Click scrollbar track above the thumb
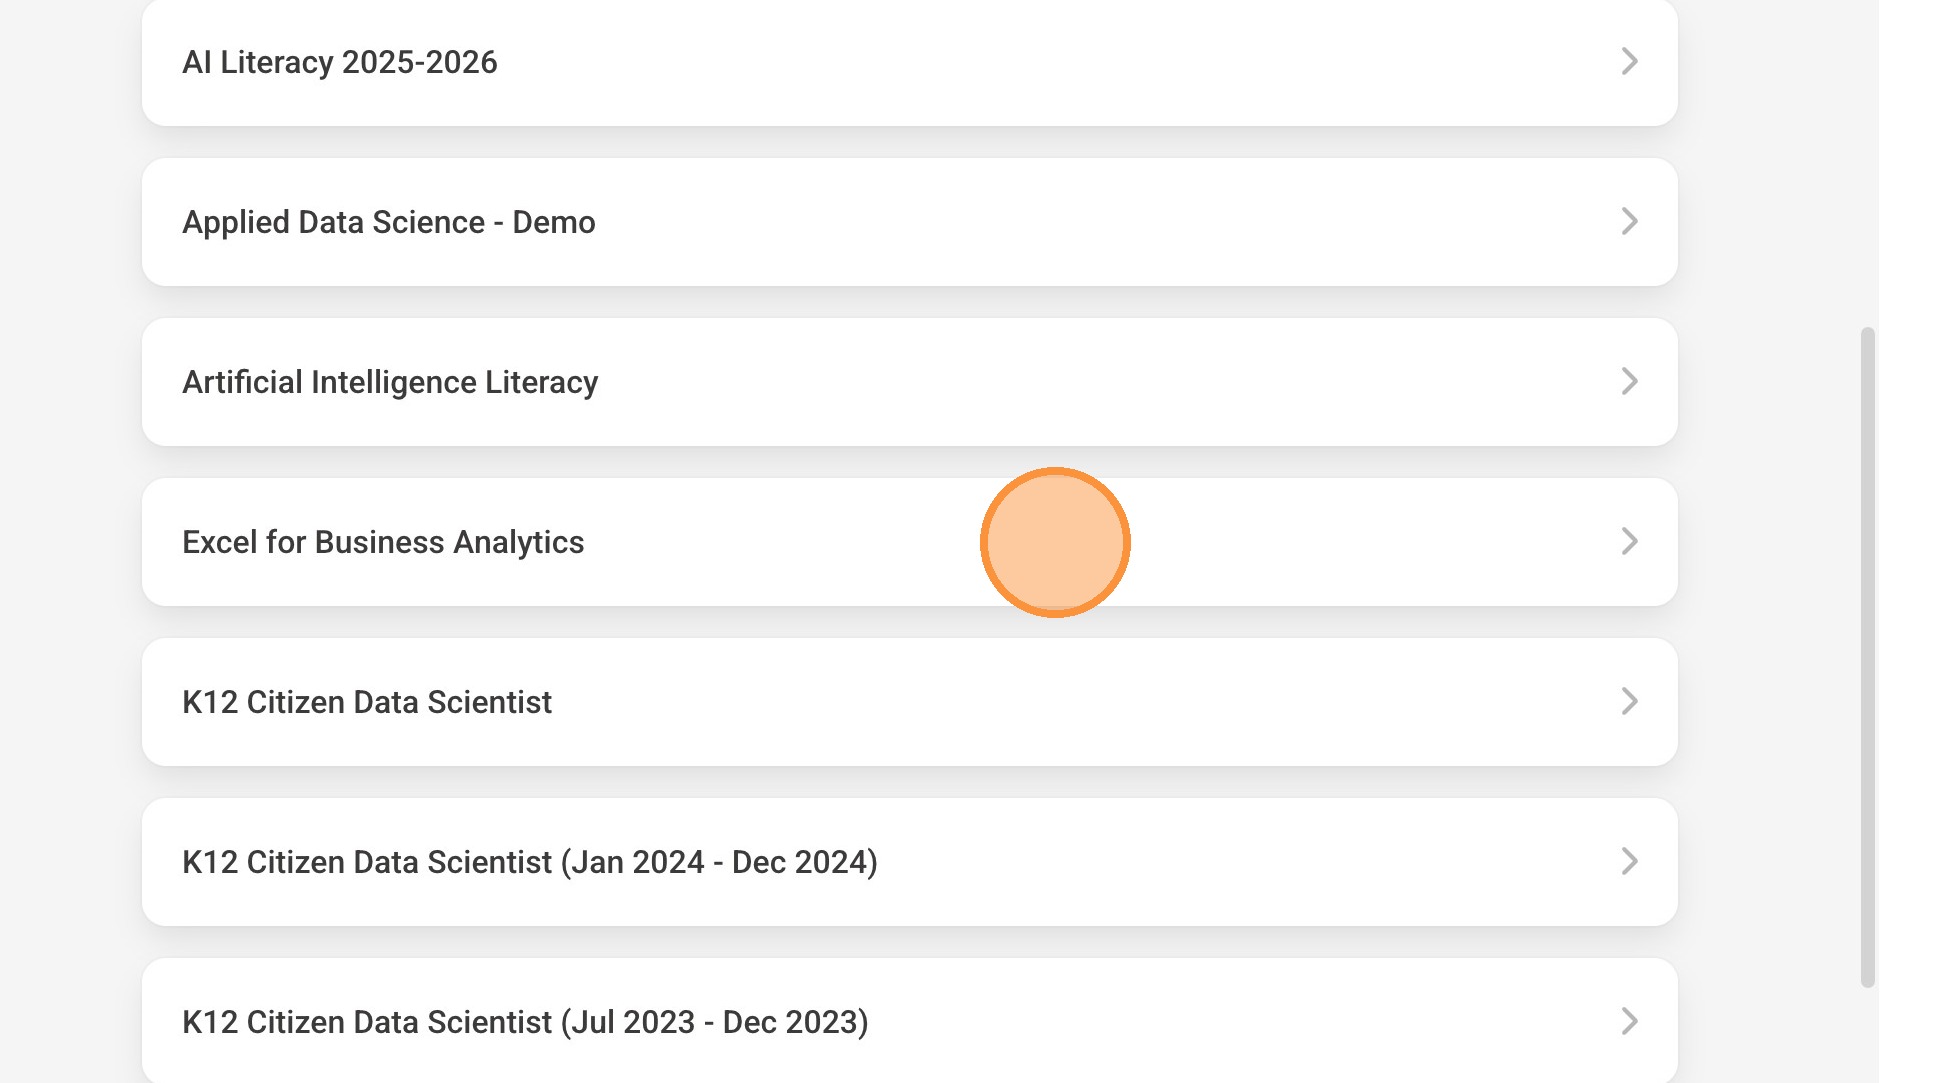Viewport: 1939px width, 1083px height. pyautogui.click(x=1867, y=160)
